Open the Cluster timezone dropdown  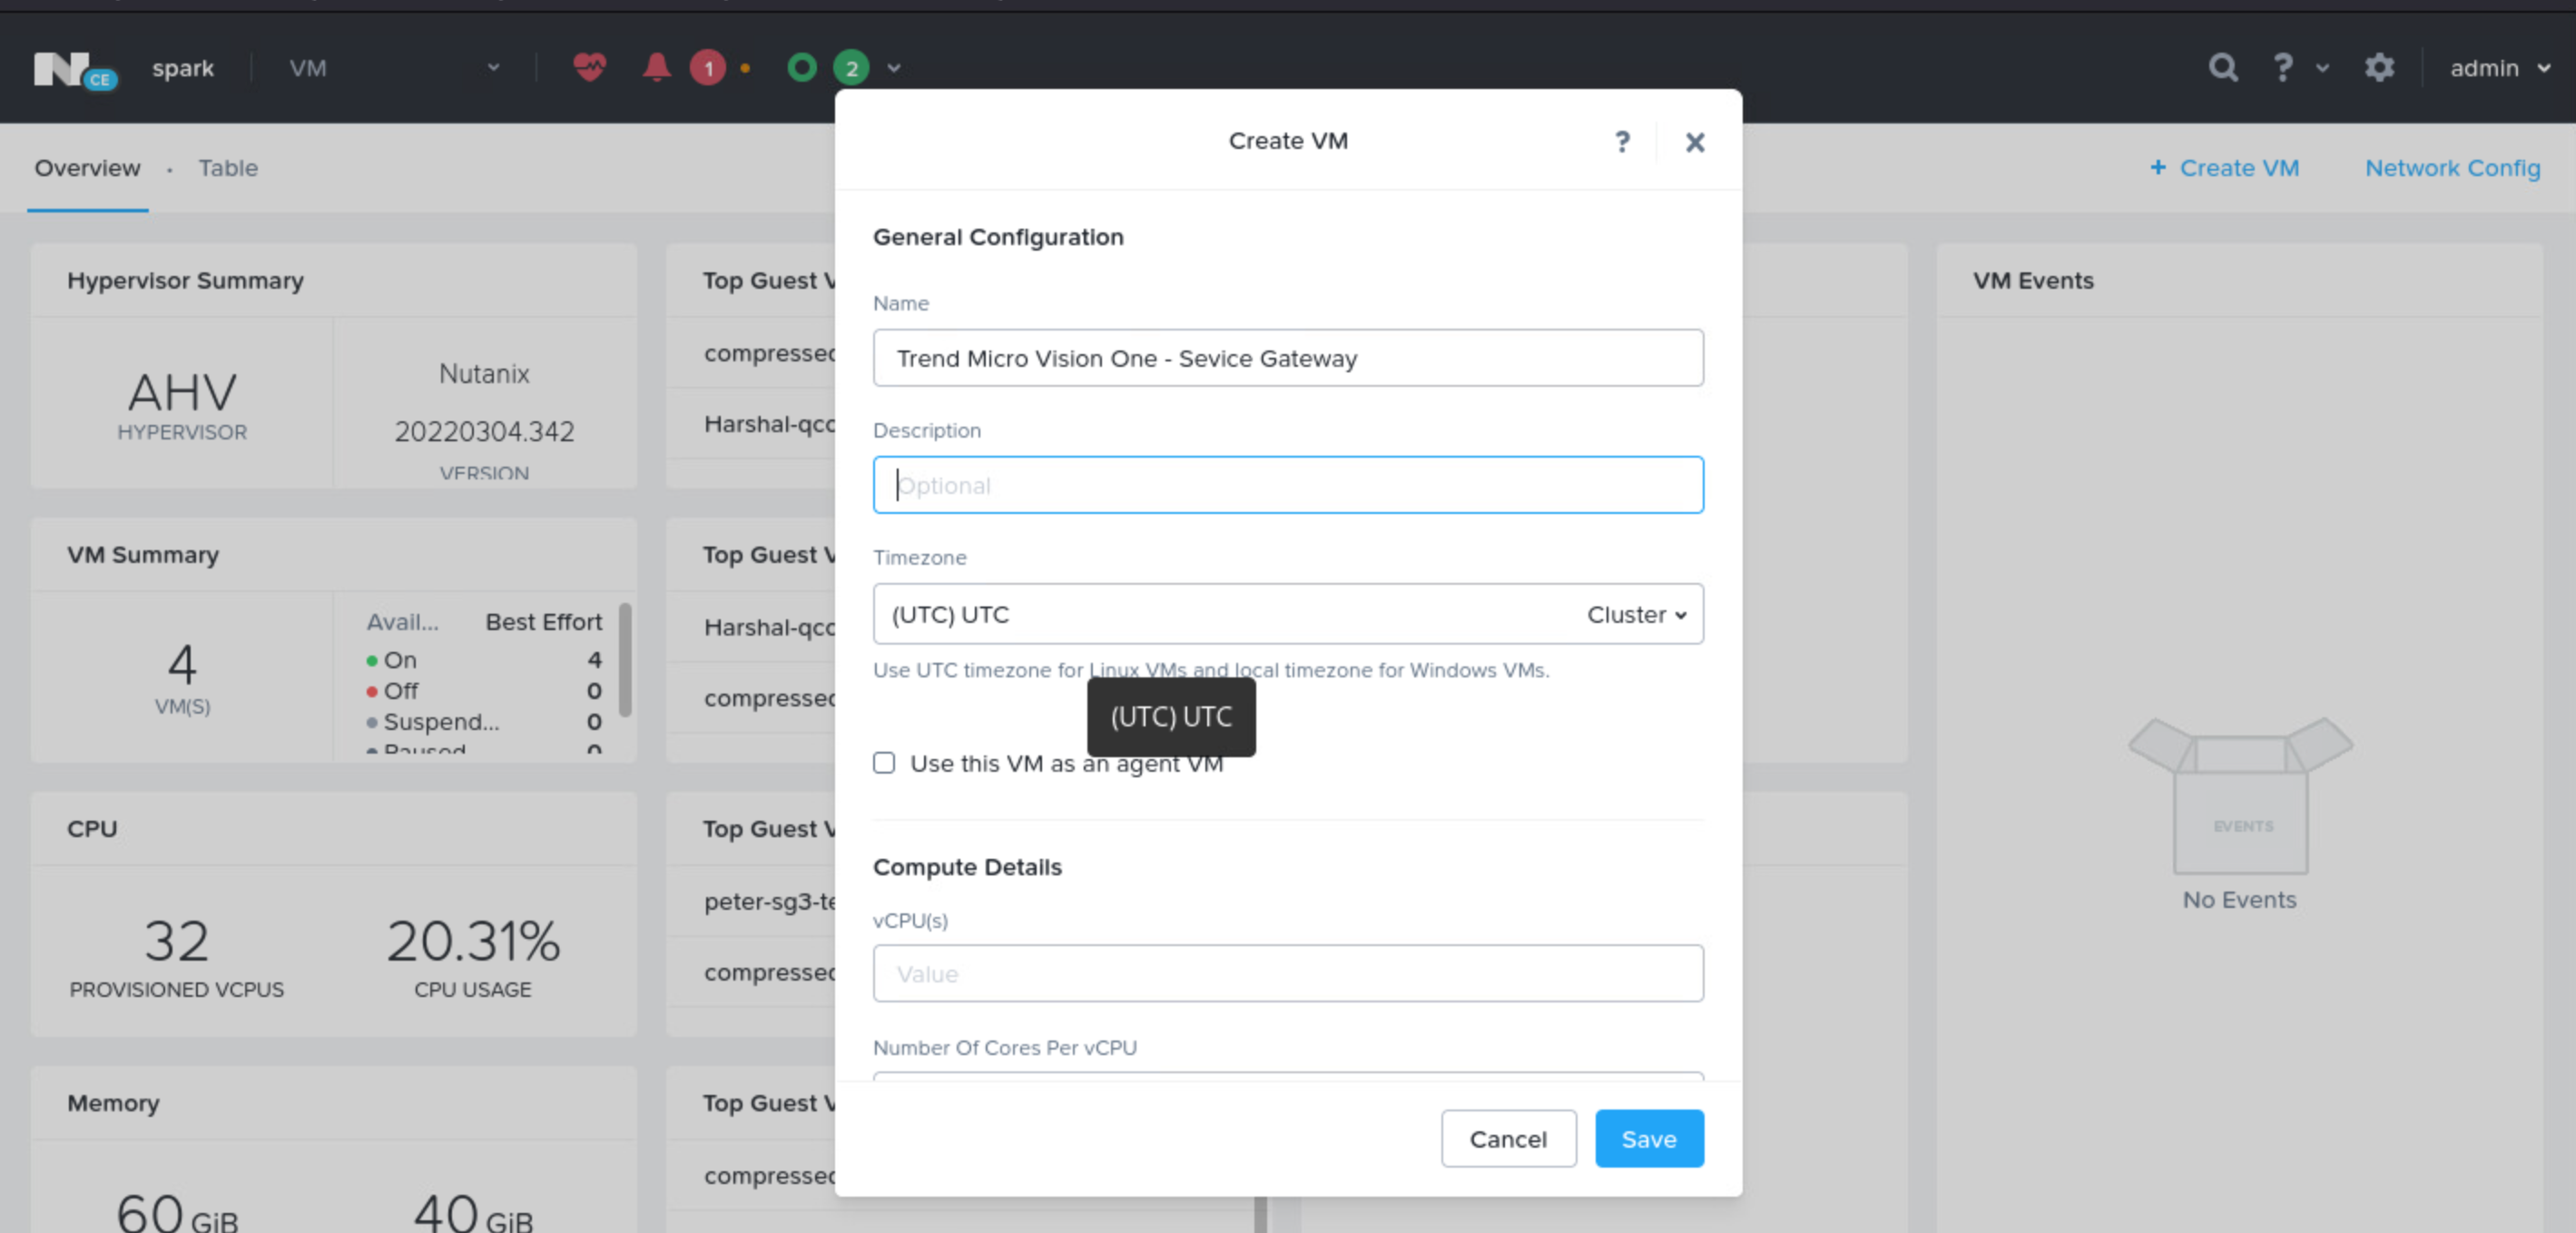click(x=1635, y=614)
